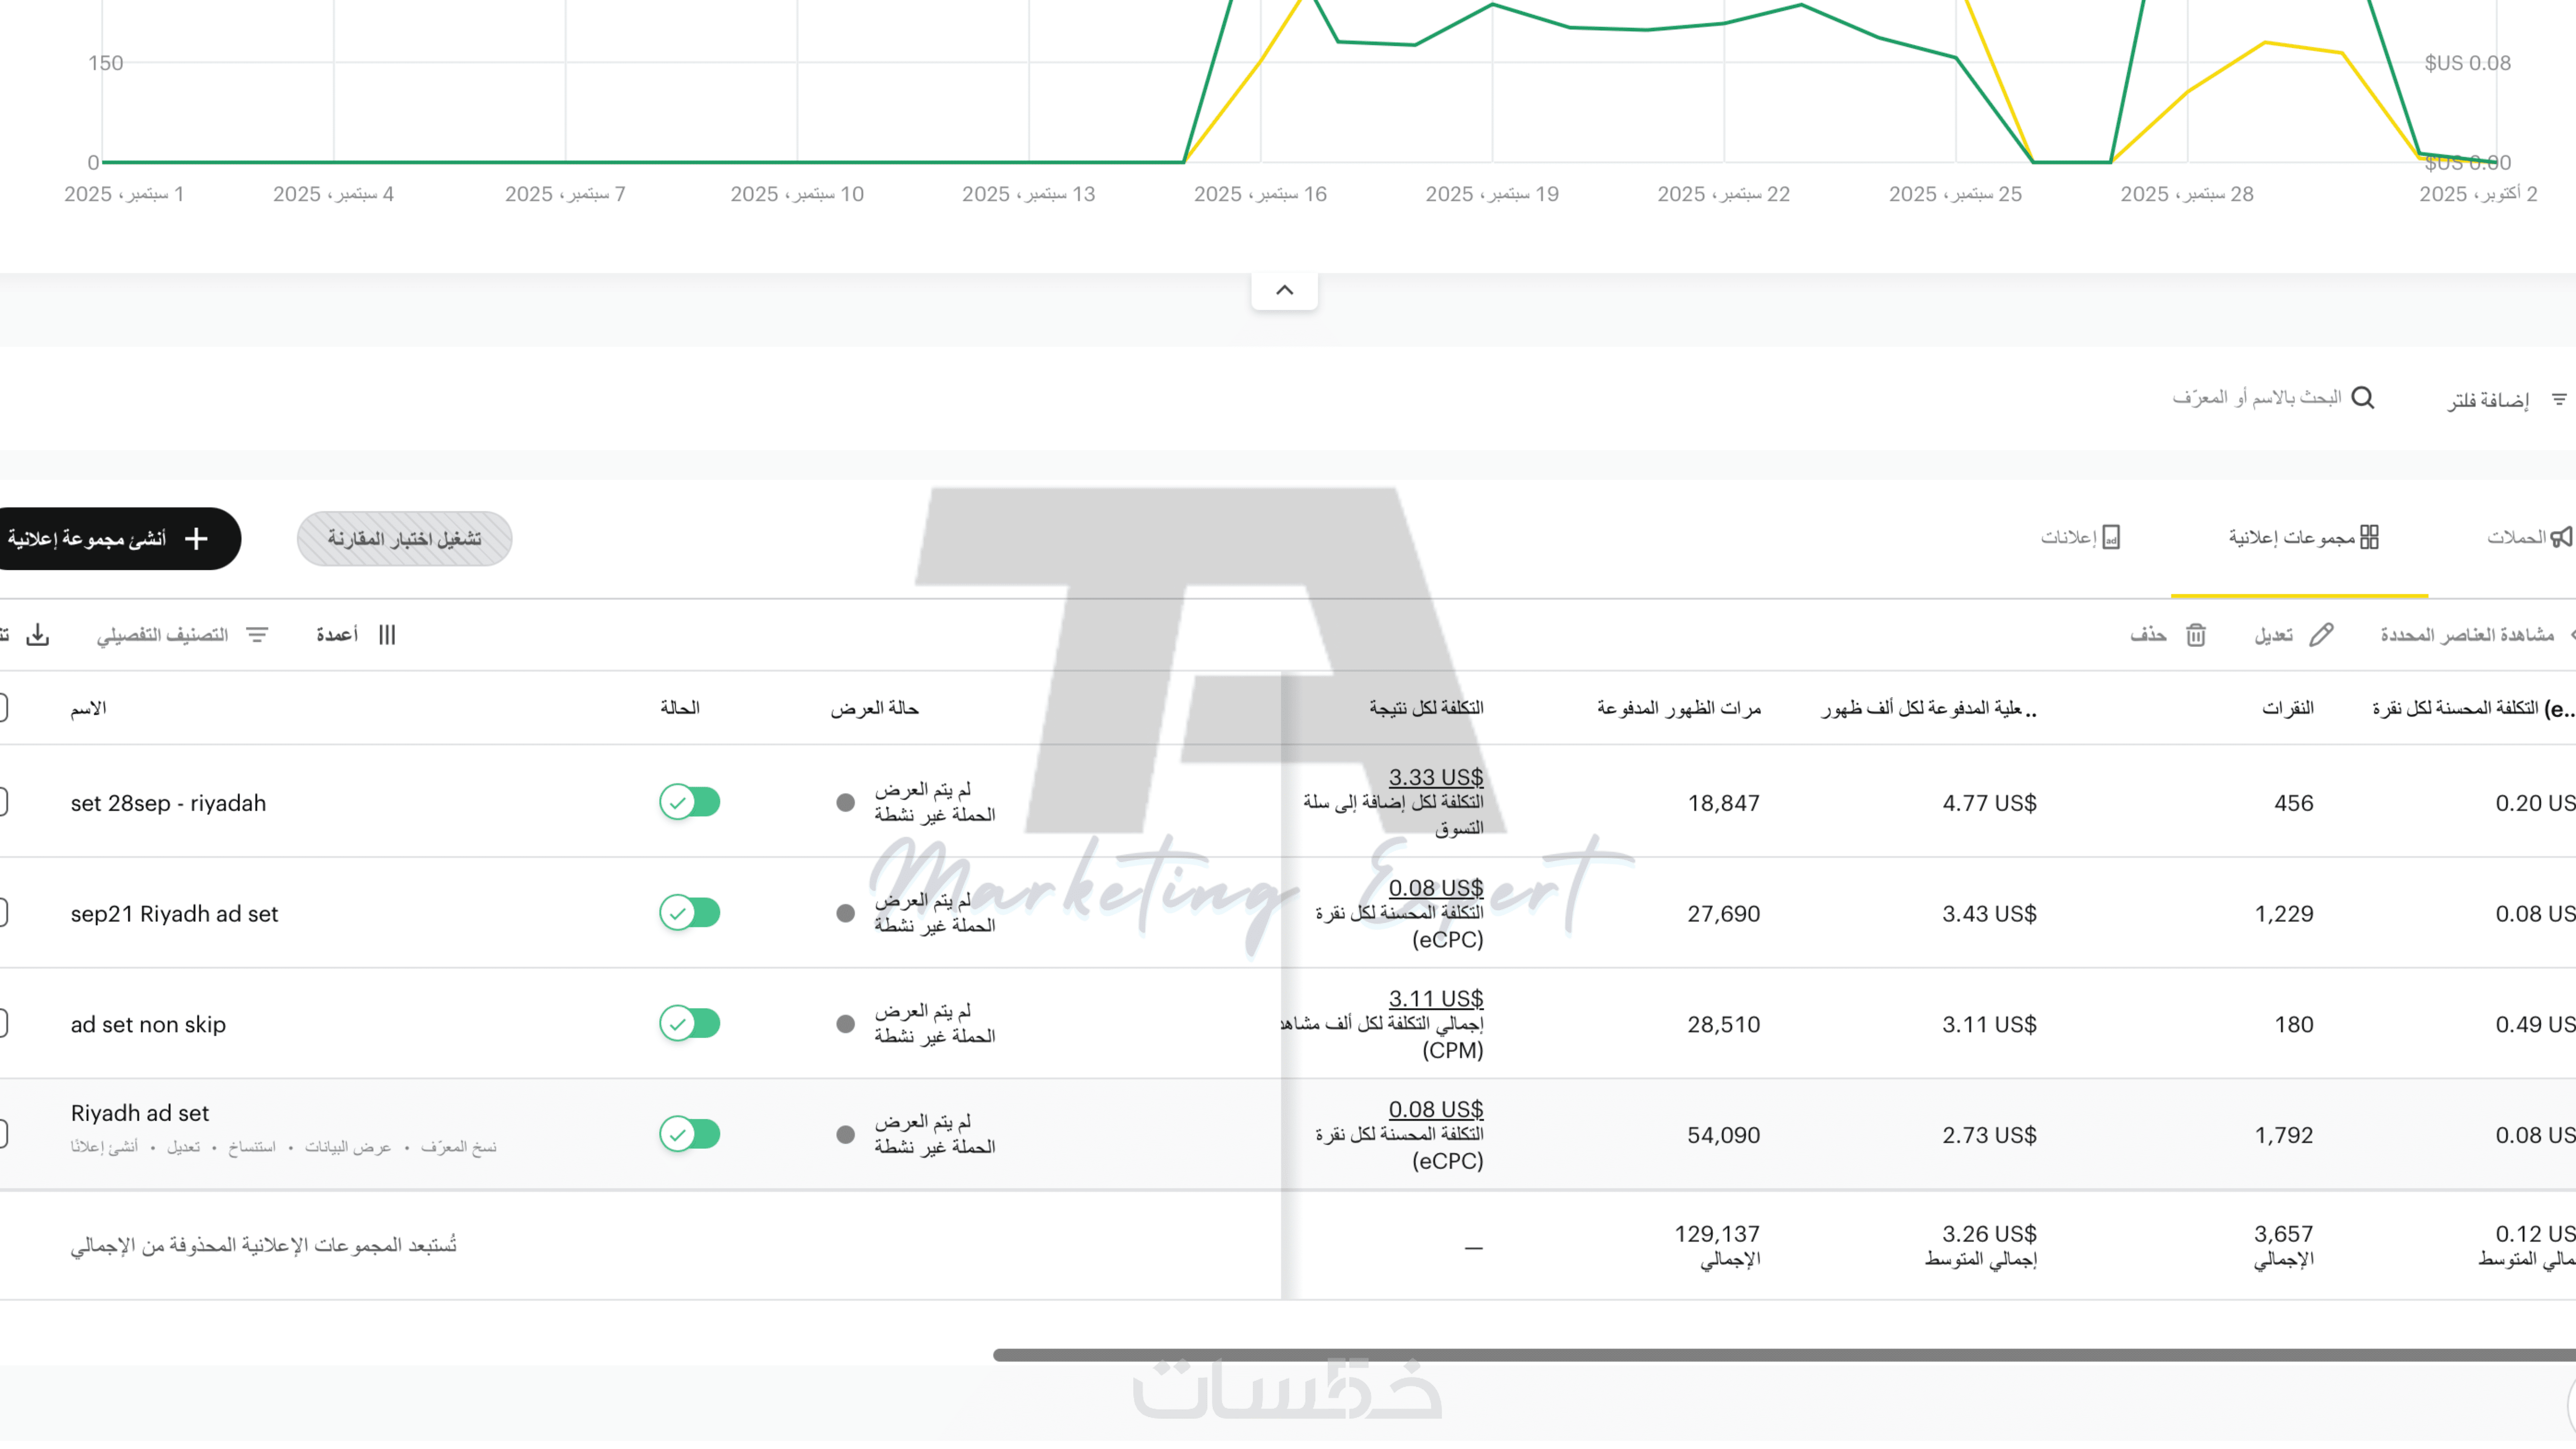The height and width of the screenshot is (1449, 2576).
Task: Click تعديل link under Riyadh ad set
Action: pyautogui.click(x=183, y=1147)
